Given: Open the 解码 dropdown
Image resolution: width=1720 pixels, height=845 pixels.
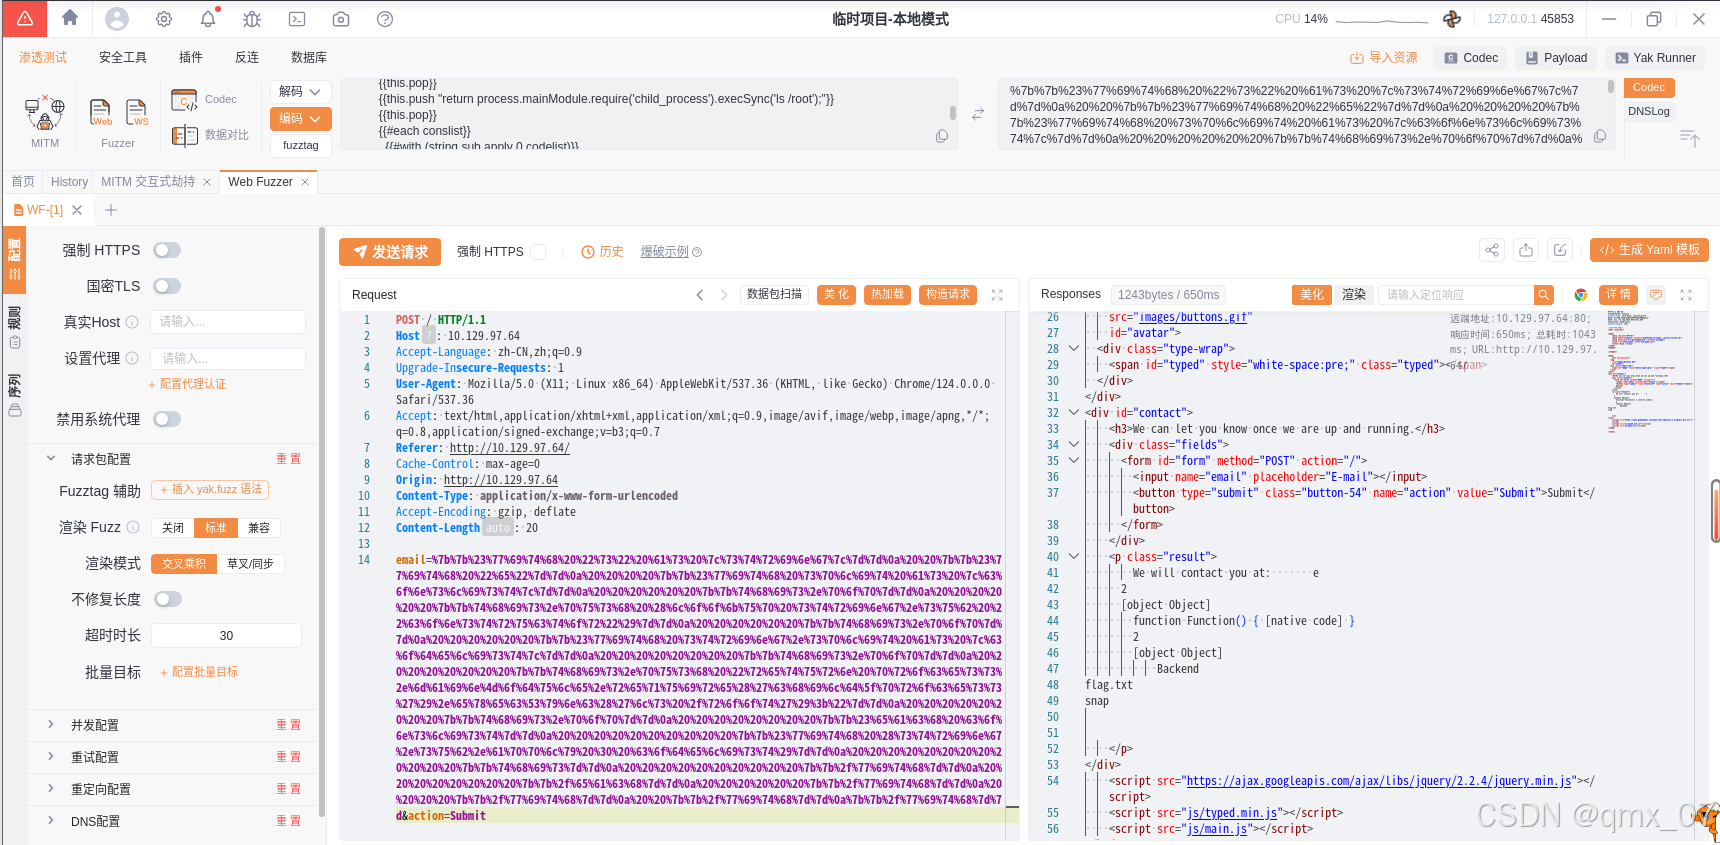Looking at the screenshot, I should click(x=300, y=92).
